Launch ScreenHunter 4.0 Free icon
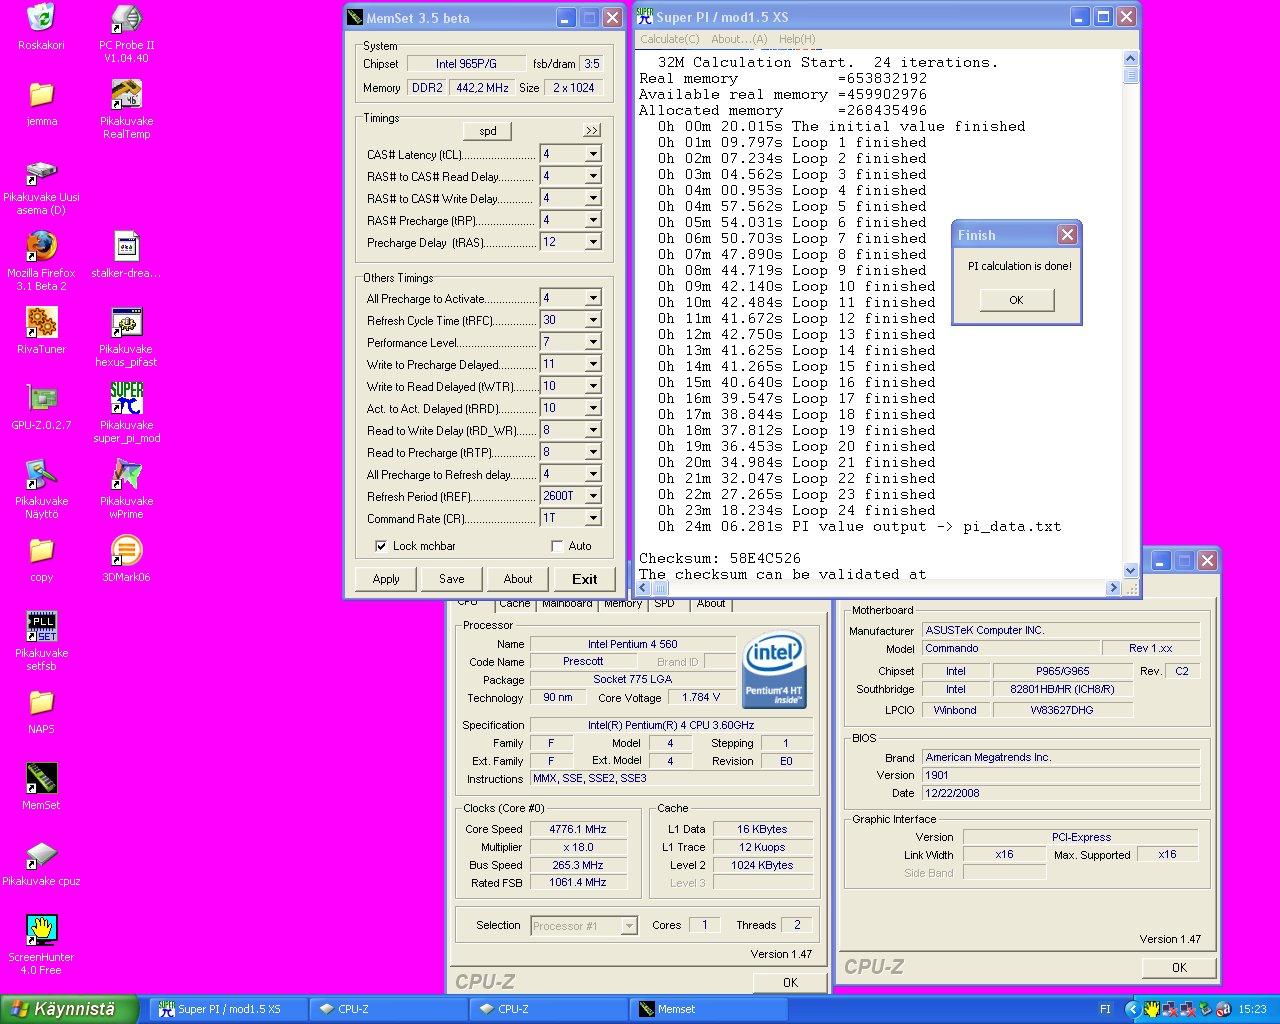Screen dimensions: 1280x1024 coord(41,930)
